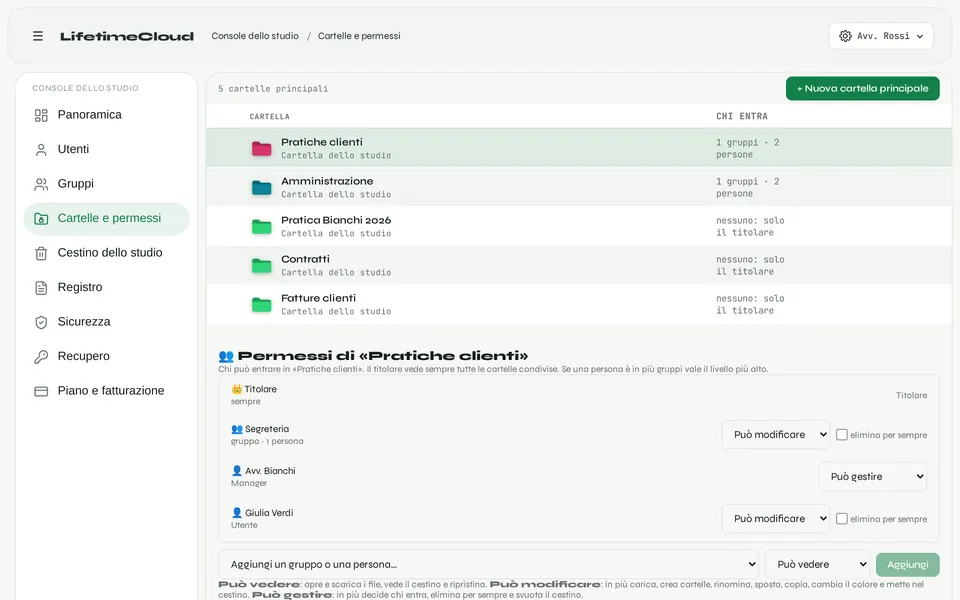This screenshot has width=960, height=600.
Task: Open Giulia Verdi permission level dropdown
Action: (x=776, y=519)
